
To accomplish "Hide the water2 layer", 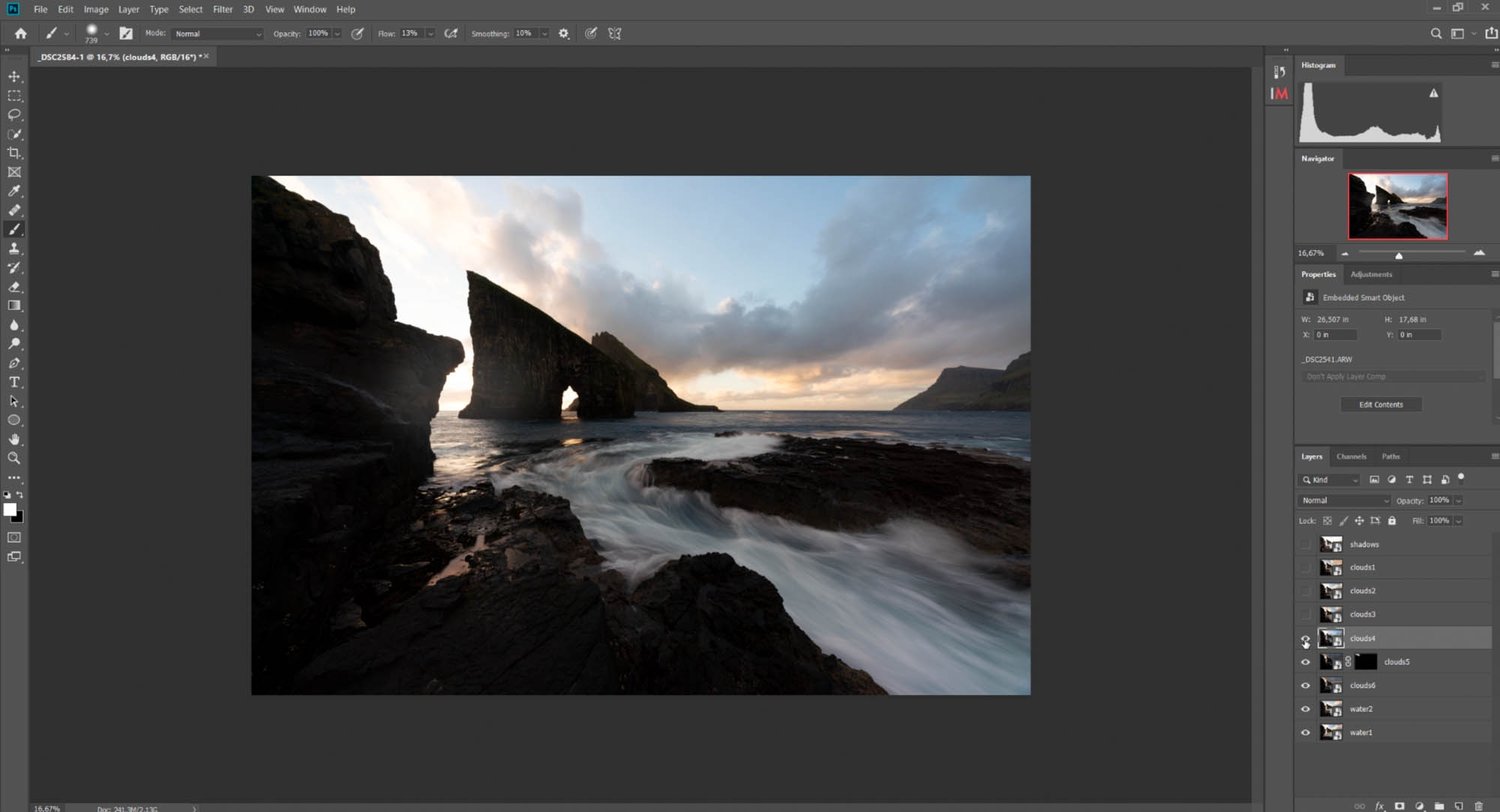I will (x=1305, y=709).
